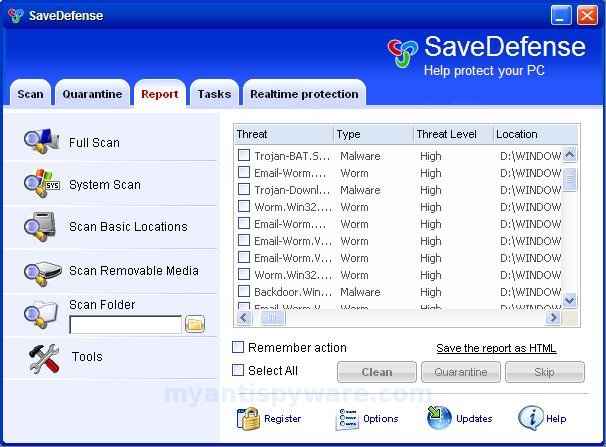Click the Updates globe icon

[x=439, y=418]
